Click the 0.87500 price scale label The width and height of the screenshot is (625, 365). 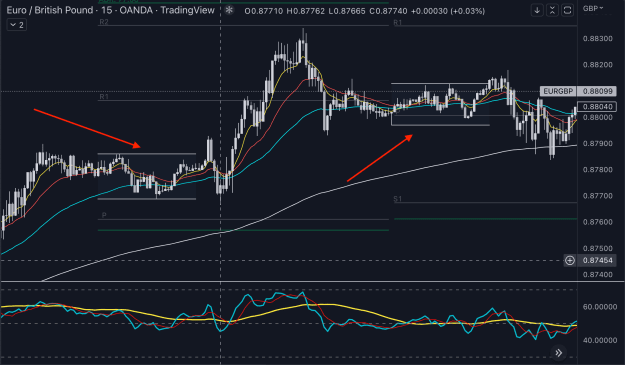pos(597,248)
